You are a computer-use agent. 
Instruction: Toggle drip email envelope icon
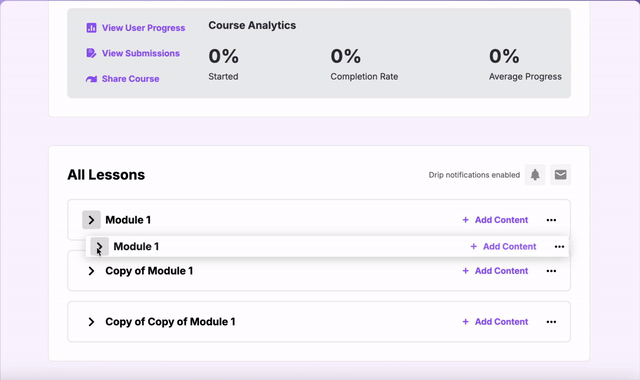point(560,175)
